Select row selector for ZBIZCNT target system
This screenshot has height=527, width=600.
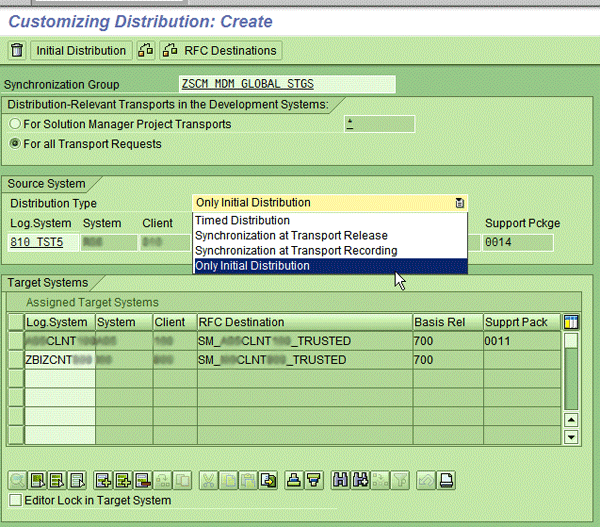point(16,360)
